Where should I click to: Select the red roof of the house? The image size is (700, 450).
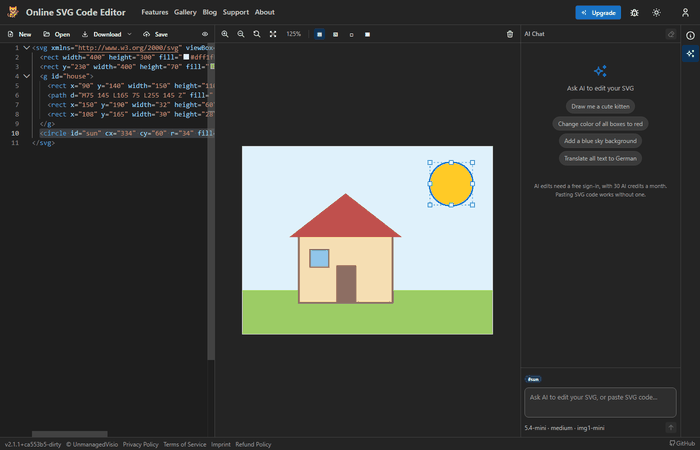345,219
